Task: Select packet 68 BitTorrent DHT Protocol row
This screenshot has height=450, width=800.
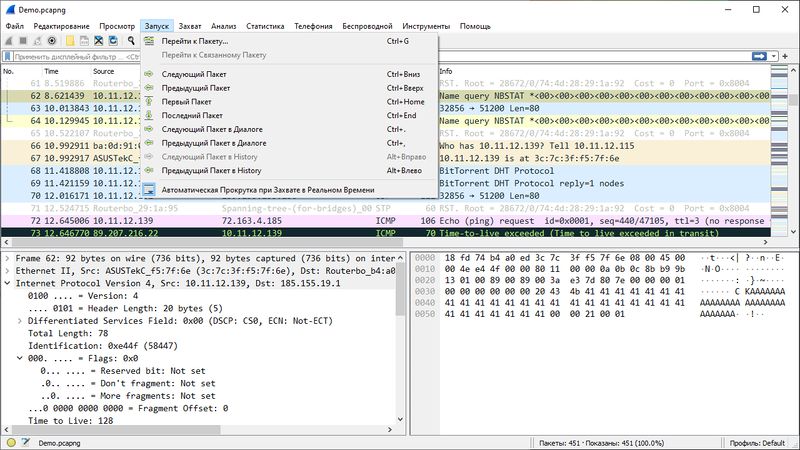Action: 385,171
